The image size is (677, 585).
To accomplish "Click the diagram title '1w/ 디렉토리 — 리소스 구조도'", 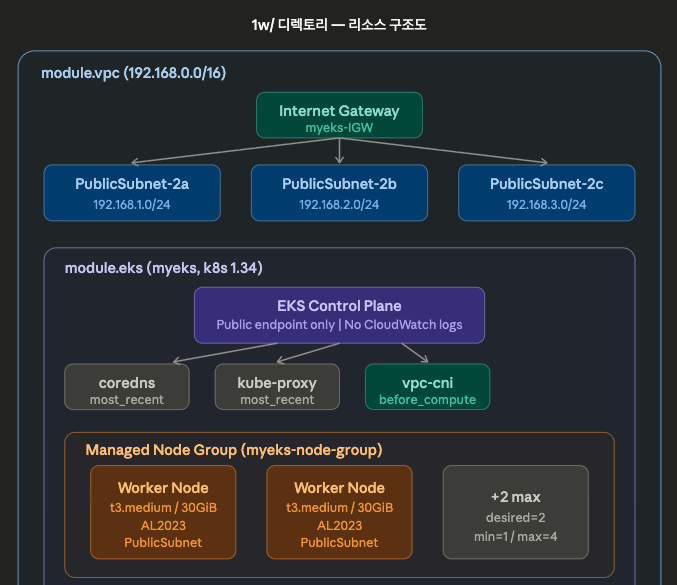I will coord(339,25).
